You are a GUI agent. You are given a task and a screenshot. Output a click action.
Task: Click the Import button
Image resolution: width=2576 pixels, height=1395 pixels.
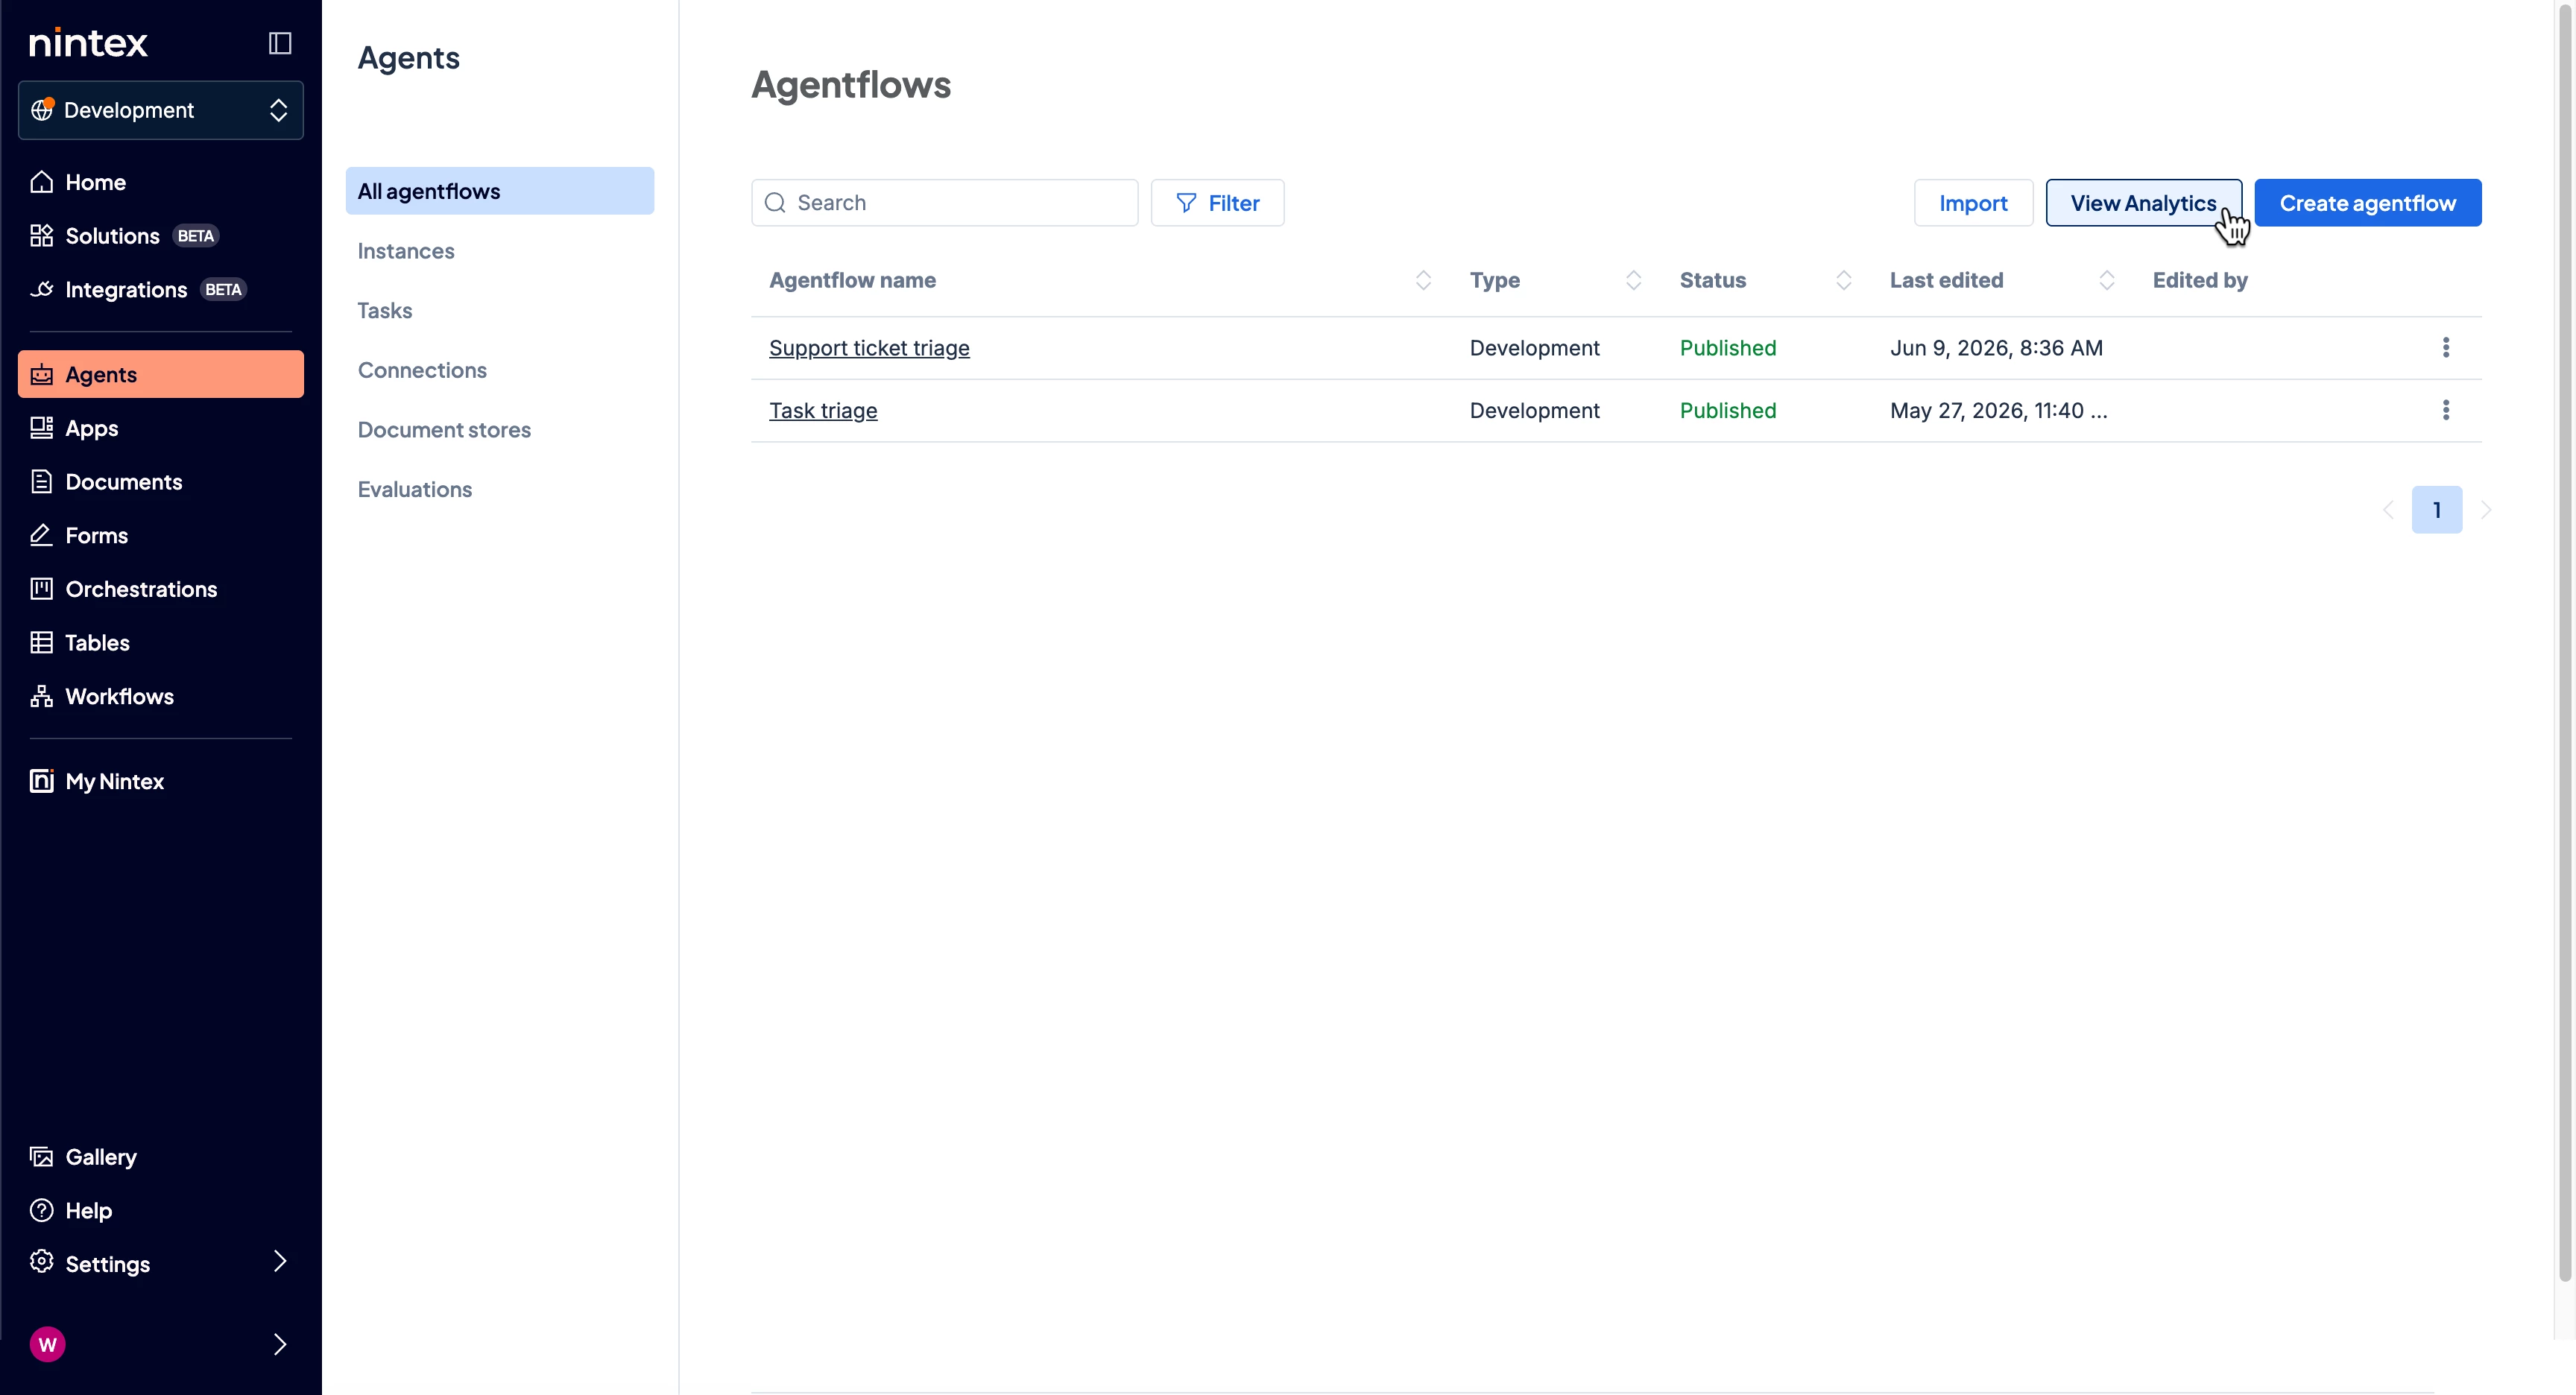tap(1974, 203)
